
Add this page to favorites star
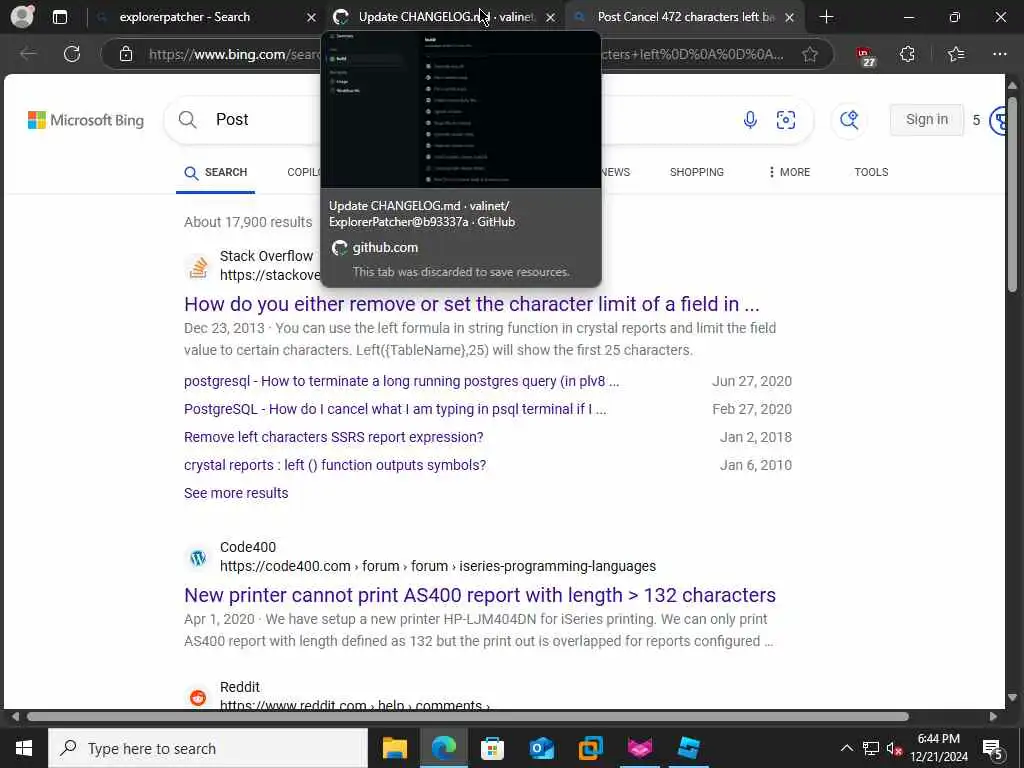(x=810, y=54)
